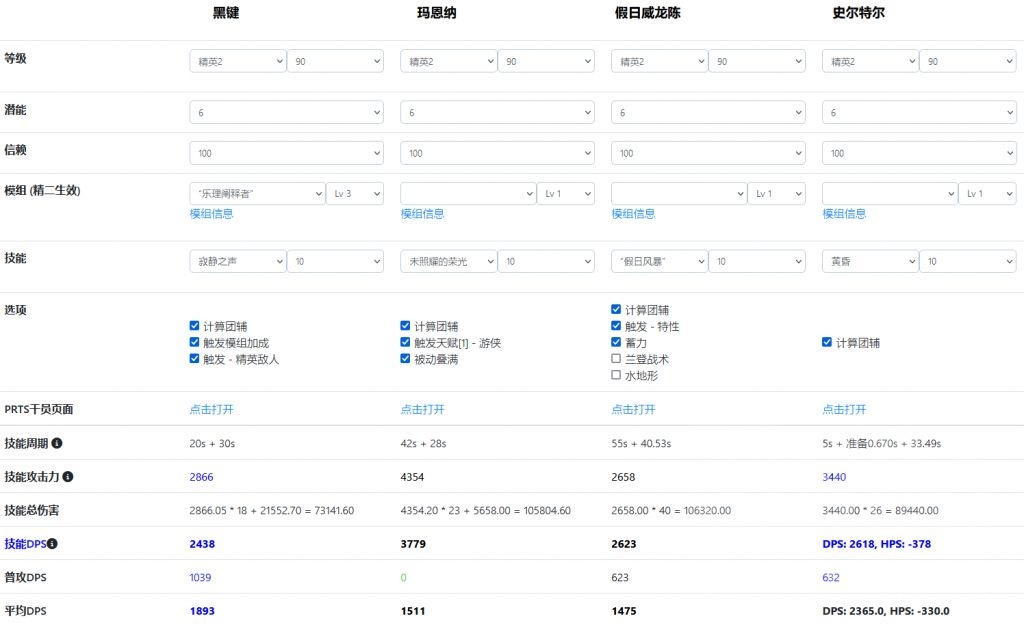
Task: Open the "假日风暴" skill selector
Action: 659,261
